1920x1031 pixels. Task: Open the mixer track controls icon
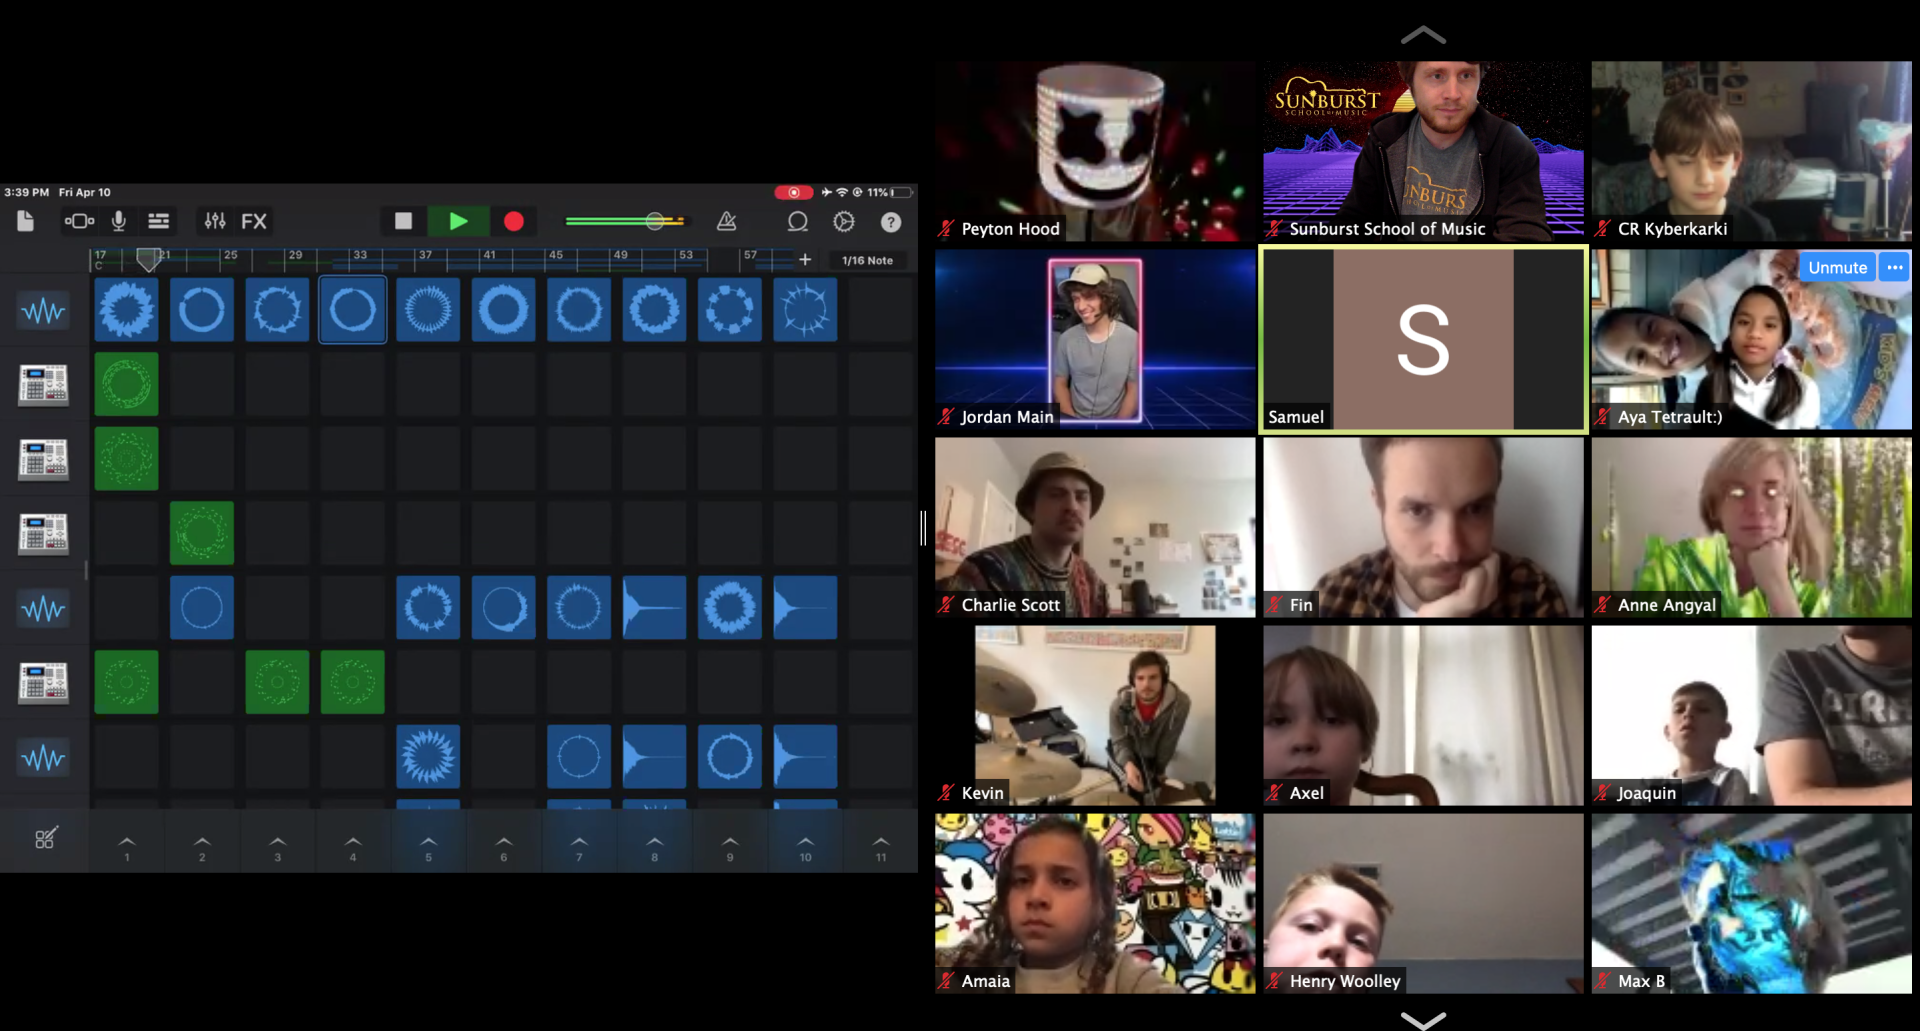215,221
